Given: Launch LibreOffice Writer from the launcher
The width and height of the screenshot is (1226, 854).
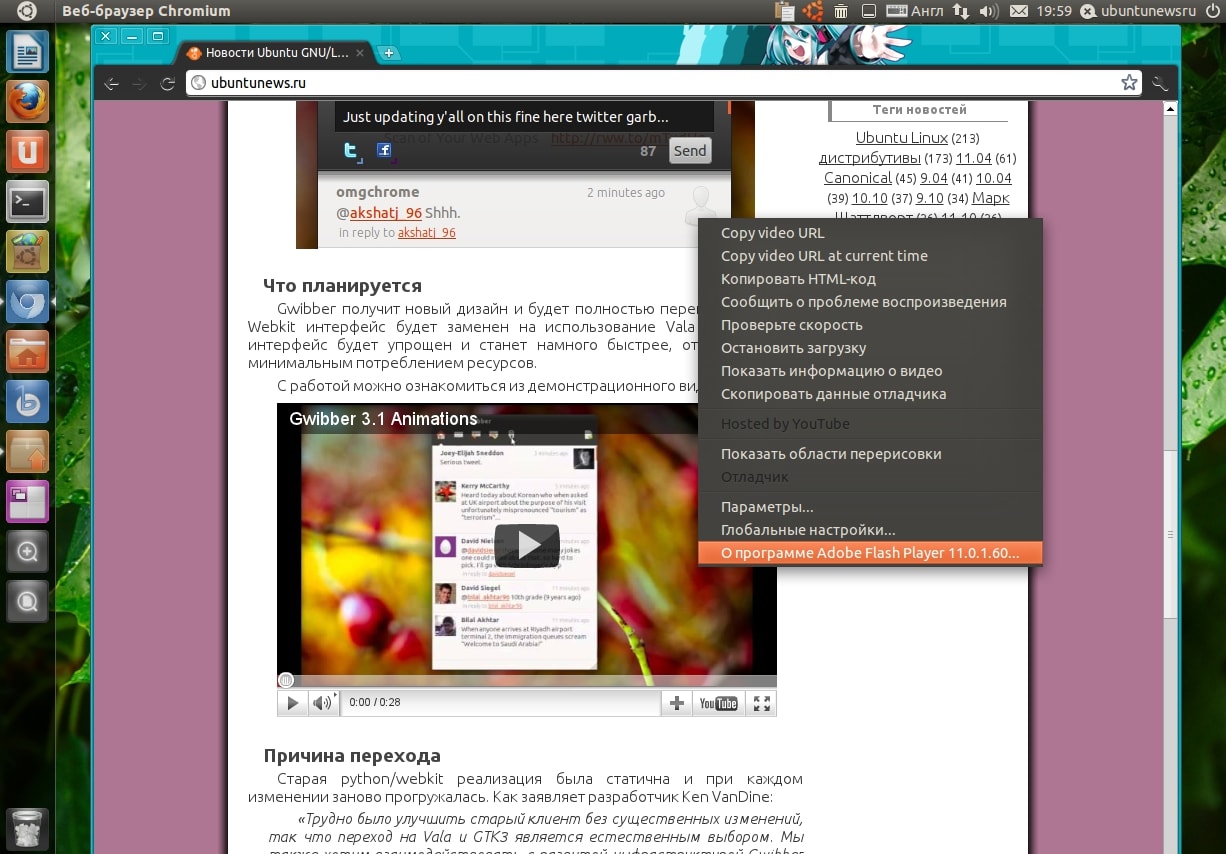Looking at the screenshot, I should [x=27, y=53].
